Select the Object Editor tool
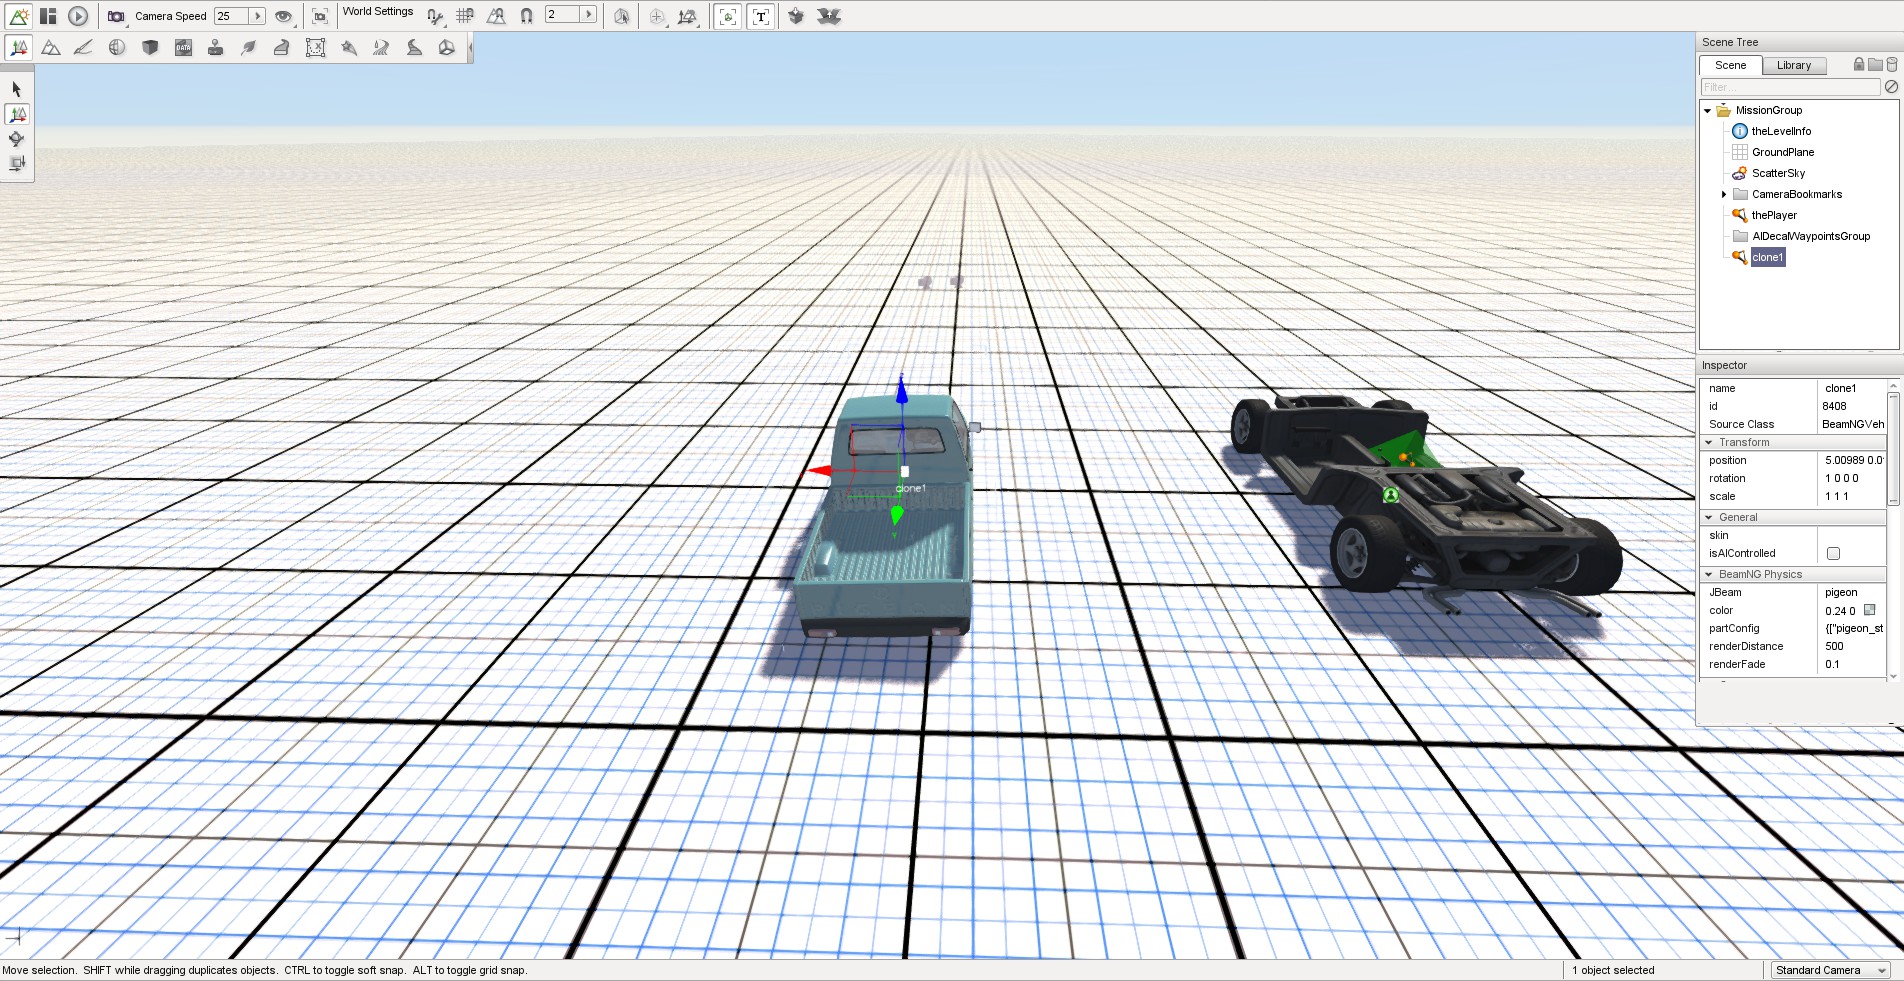The width and height of the screenshot is (1904, 981). 19,48
